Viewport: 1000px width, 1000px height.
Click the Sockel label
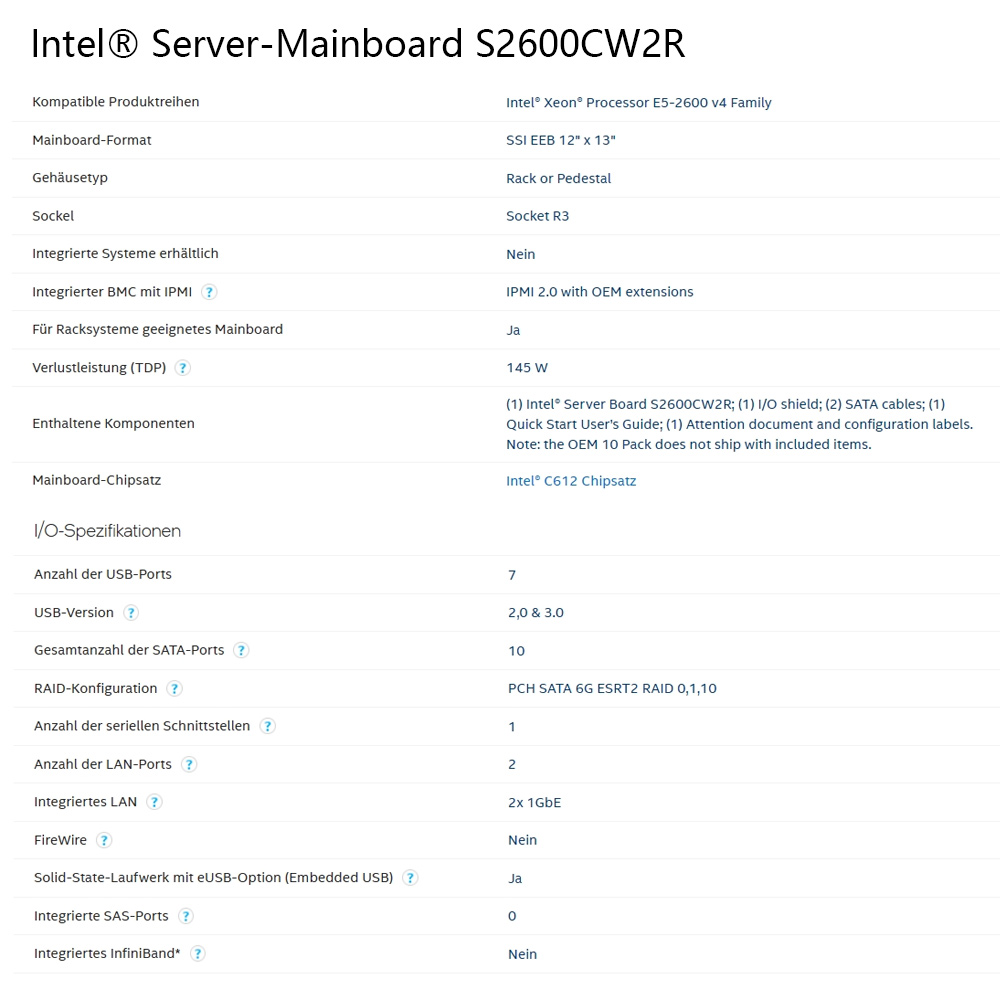53,216
